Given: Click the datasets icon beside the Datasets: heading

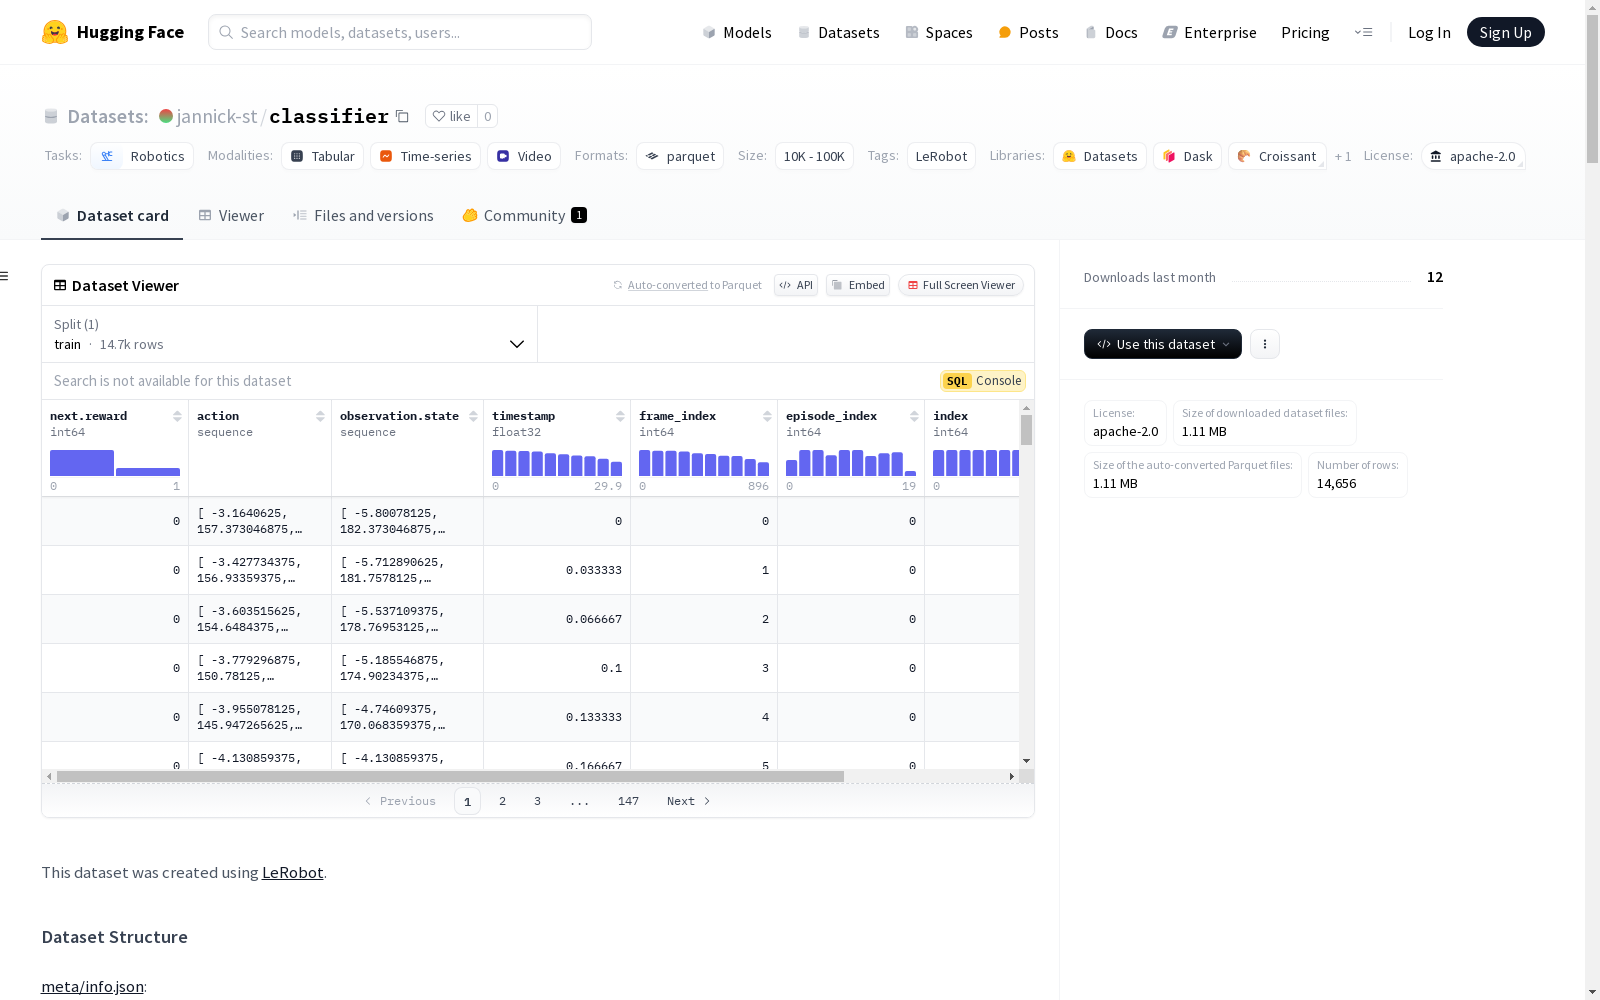Looking at the screenshot, I should [x=51, y=116].
